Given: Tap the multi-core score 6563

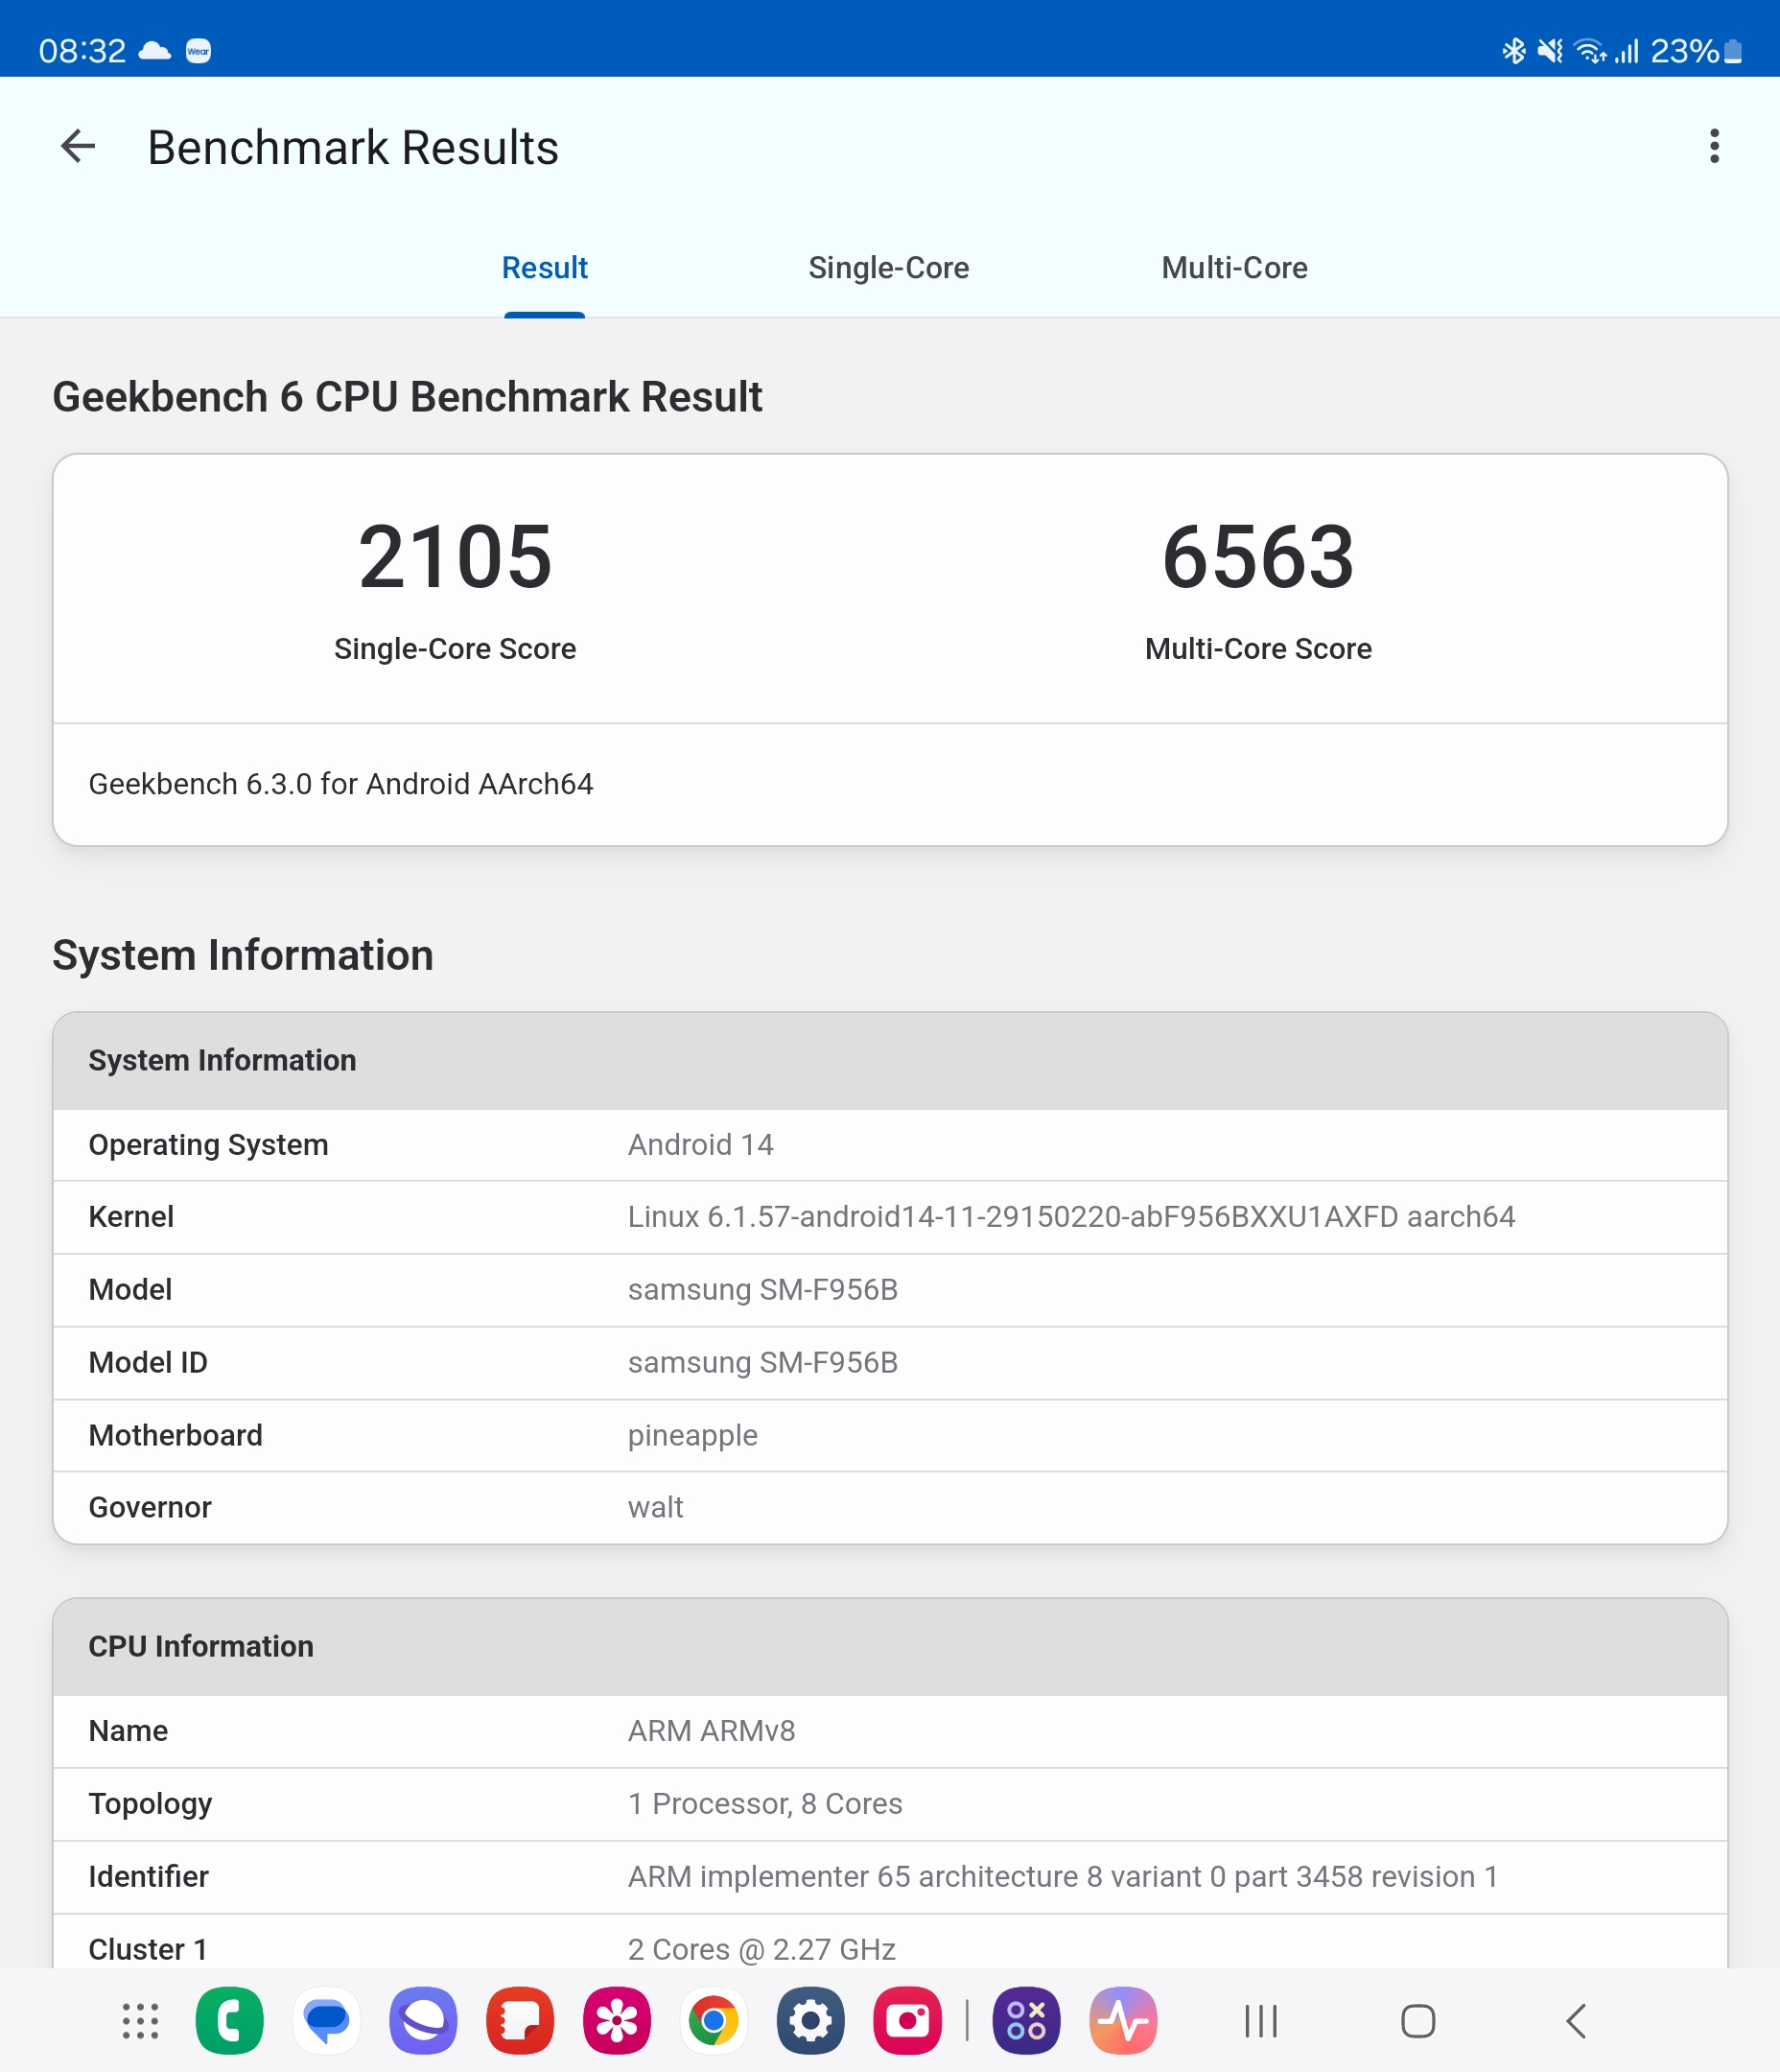Looking at the screenshot, I should pyautogui.click(x=1258, y=557).
